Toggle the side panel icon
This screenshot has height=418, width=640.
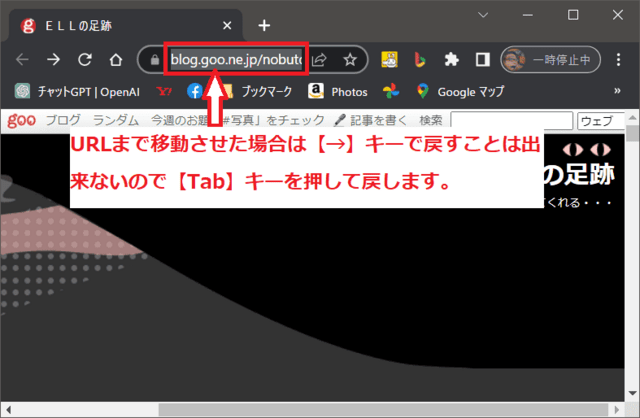pos(482,59)
